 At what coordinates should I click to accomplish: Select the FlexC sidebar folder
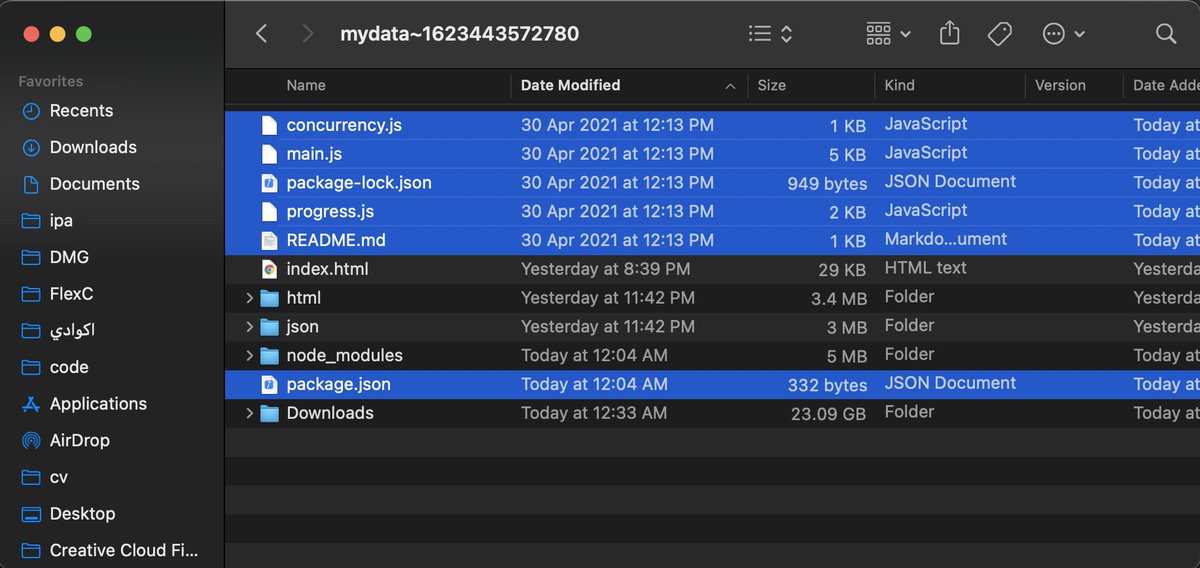(59, 294)
